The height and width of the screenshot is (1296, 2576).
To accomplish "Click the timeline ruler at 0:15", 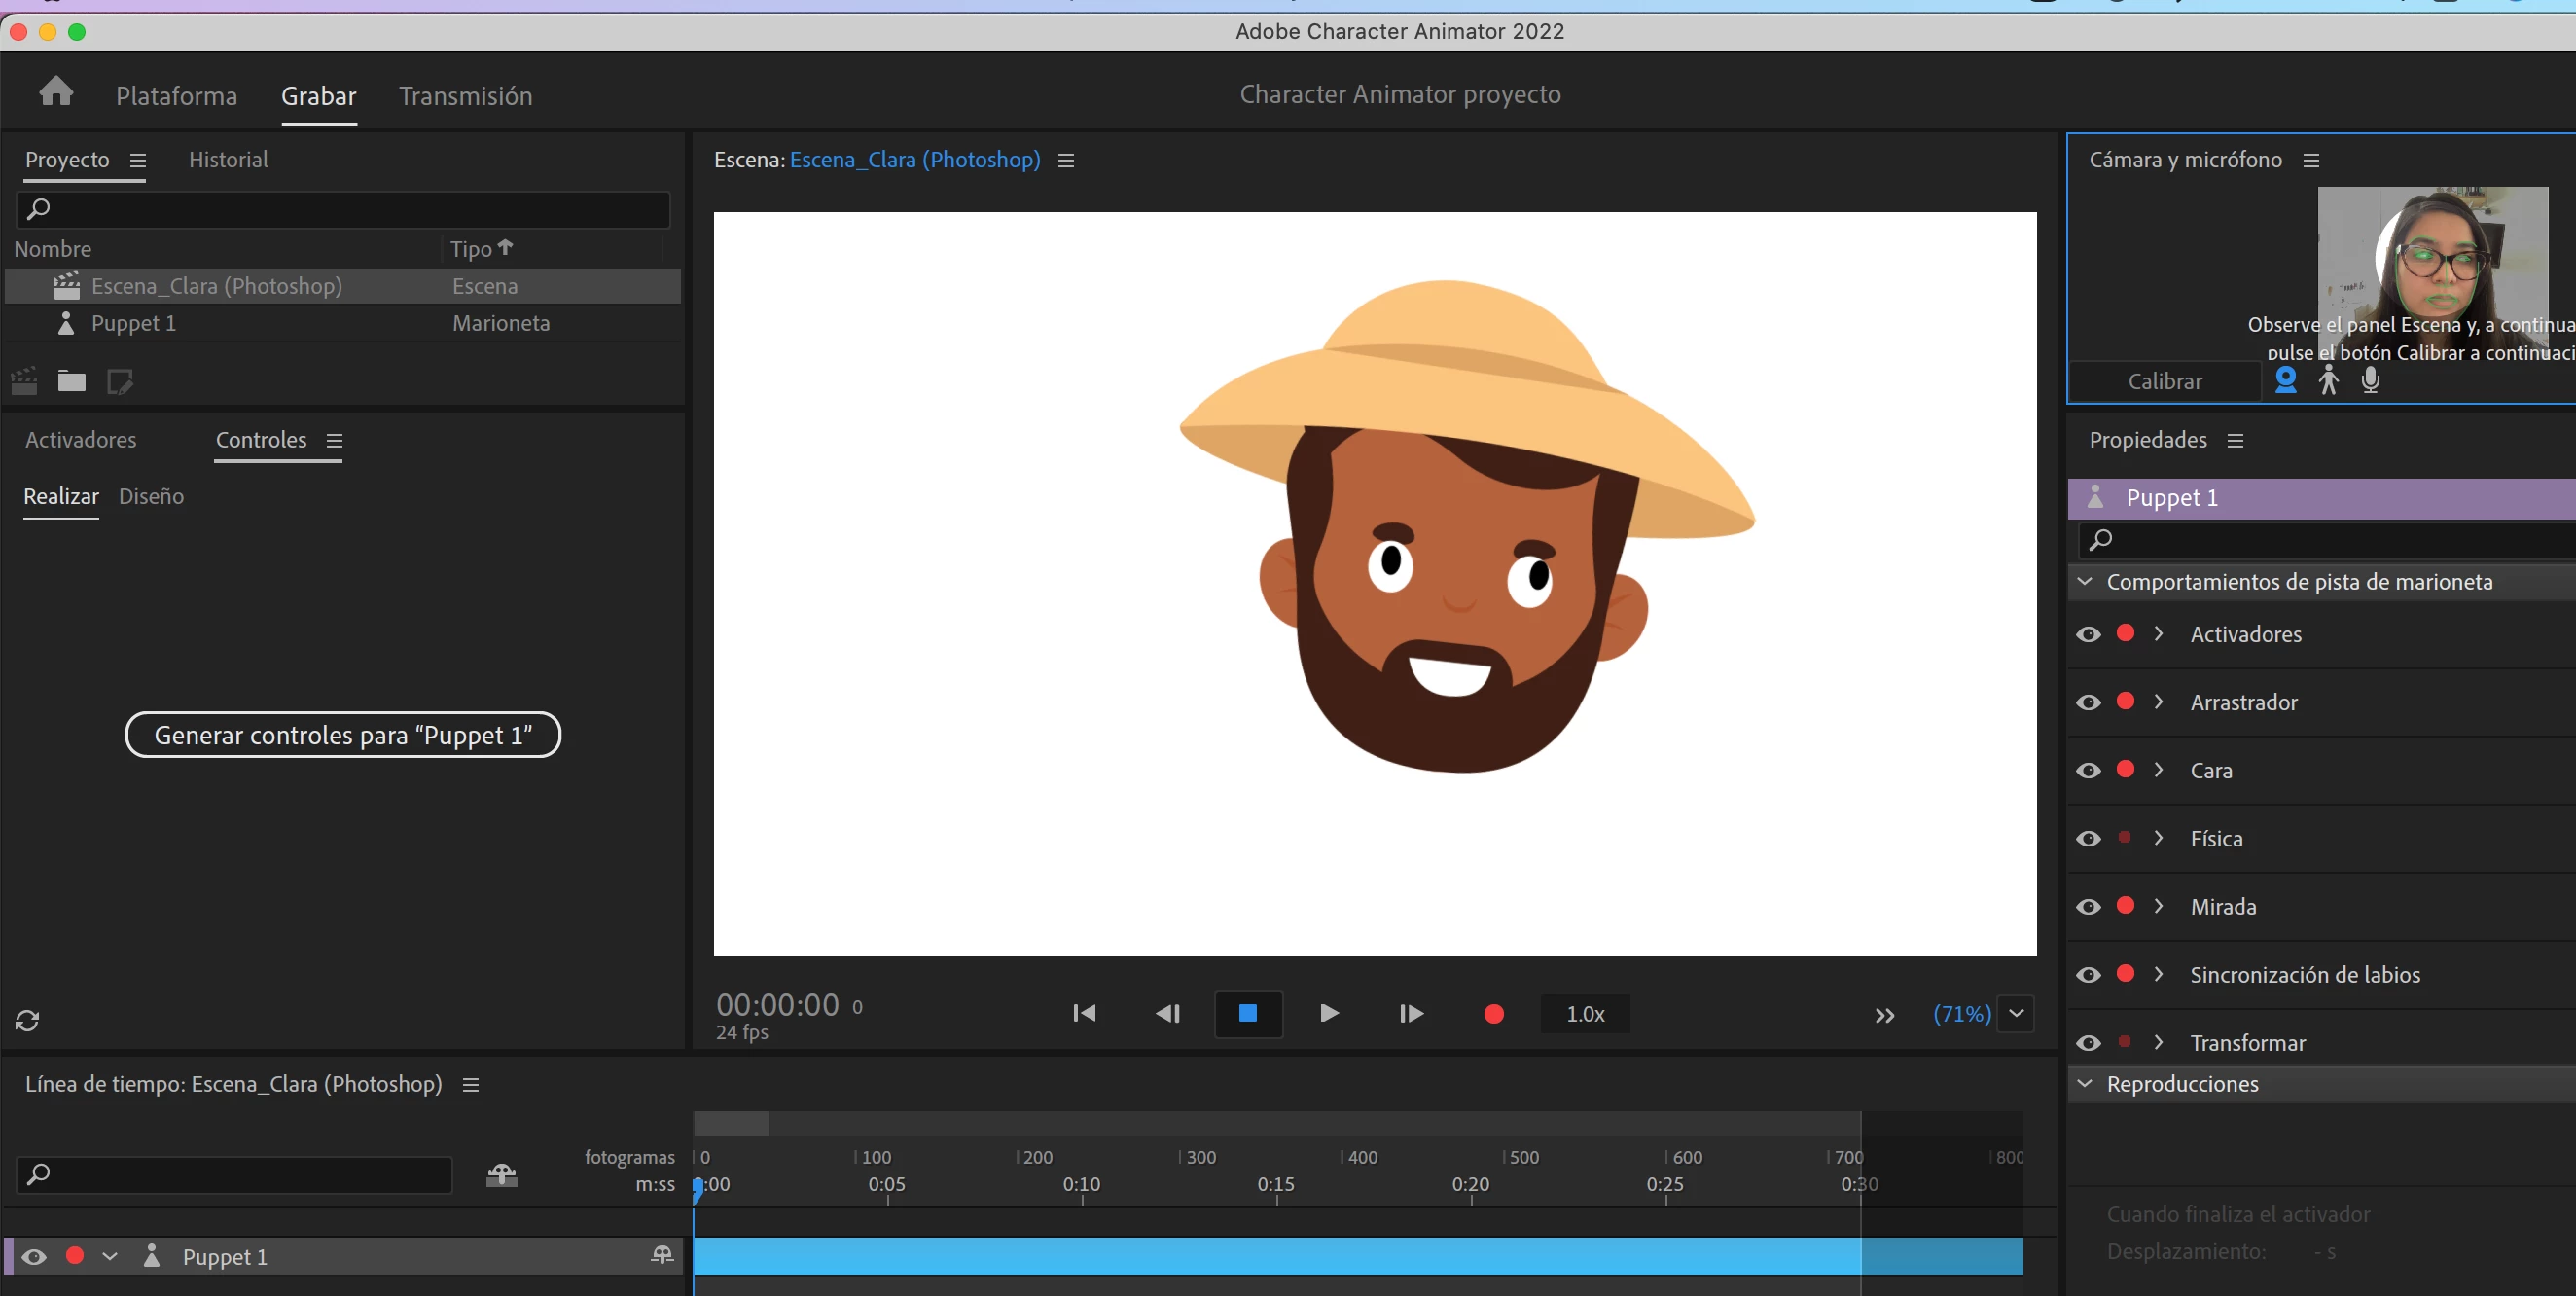I will 1276,1184.
